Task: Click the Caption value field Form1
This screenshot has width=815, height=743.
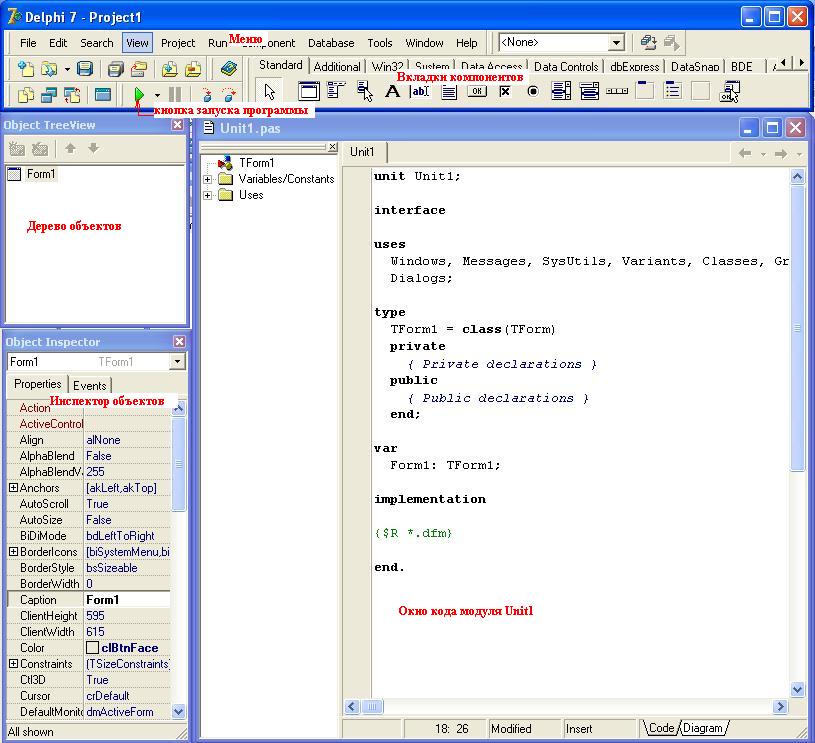Action: click(127, 599)
